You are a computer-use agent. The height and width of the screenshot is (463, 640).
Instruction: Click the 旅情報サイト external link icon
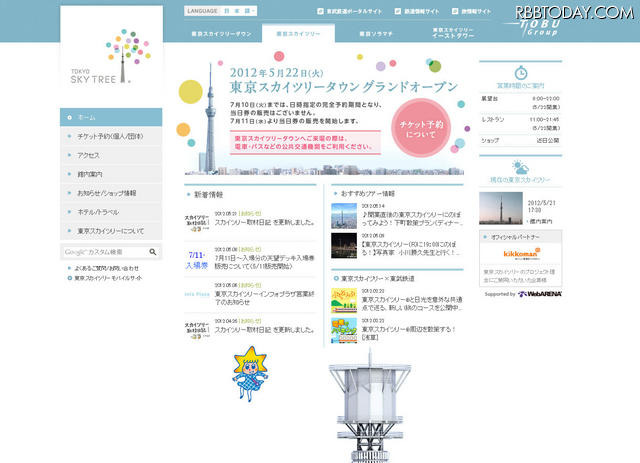pos(455,11)
